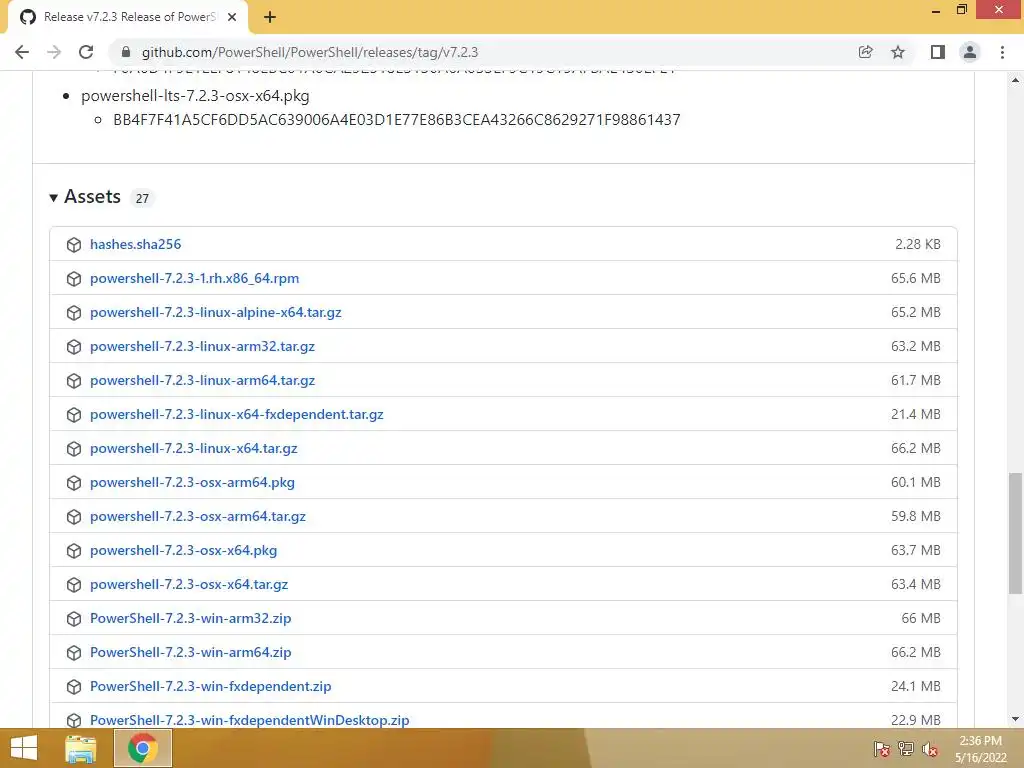Click package icon beside linux-x64-fxdependent.tar.gz
Viewport: 1024px width, 768px height.
pyautogui.click(x=74, y=415)
